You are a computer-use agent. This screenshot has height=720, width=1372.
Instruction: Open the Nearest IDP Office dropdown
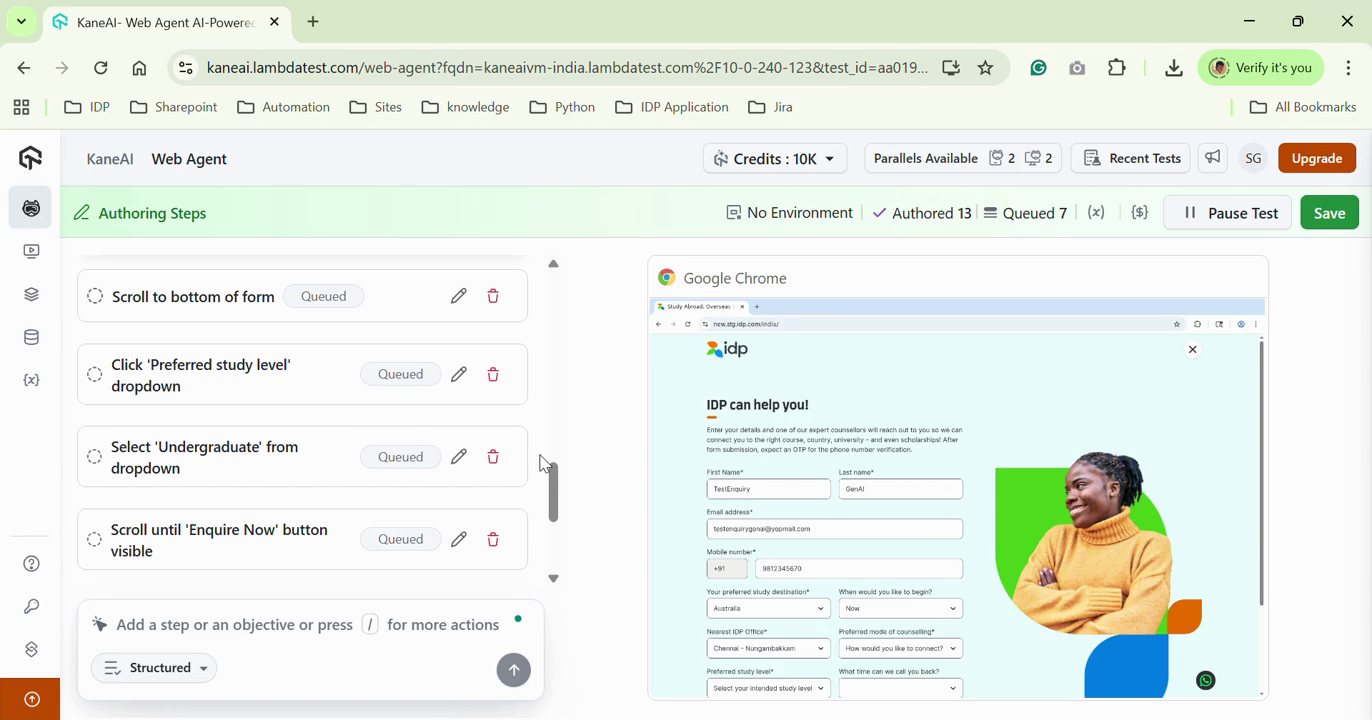pyautogui.click(x=768, y=649)
